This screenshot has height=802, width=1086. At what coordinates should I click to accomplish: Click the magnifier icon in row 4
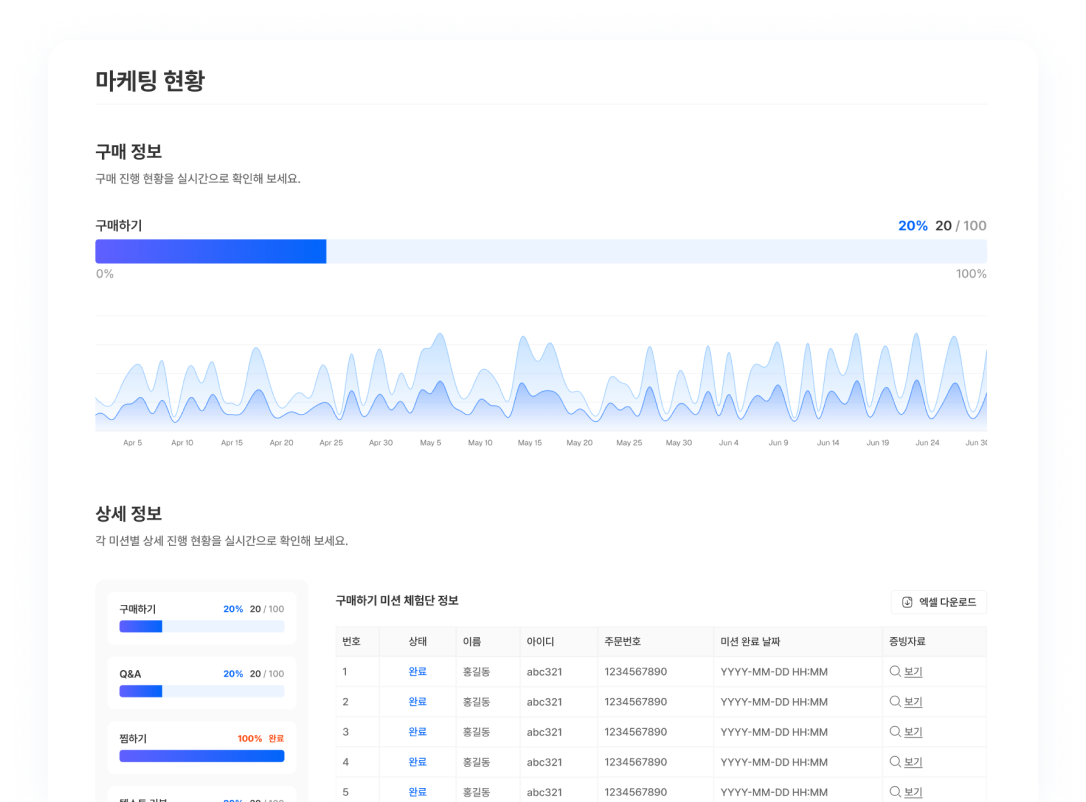(x=895, y=762)
